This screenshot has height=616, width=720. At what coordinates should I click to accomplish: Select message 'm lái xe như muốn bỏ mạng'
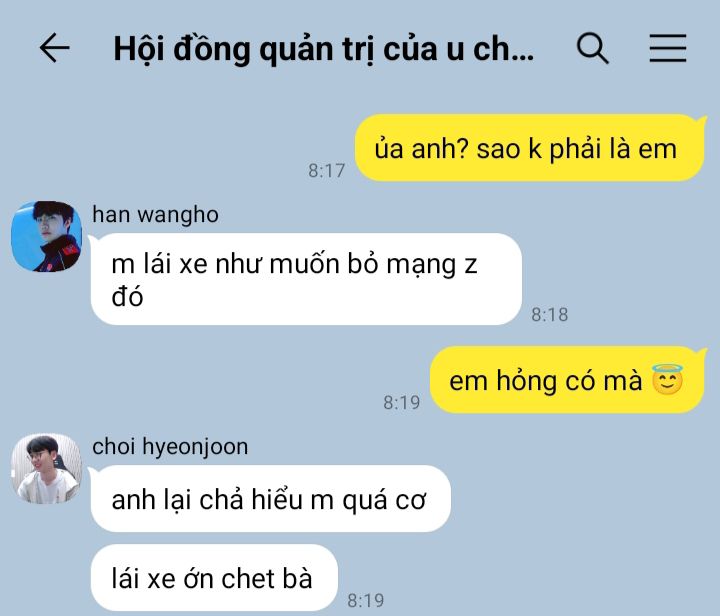point(306,279)
